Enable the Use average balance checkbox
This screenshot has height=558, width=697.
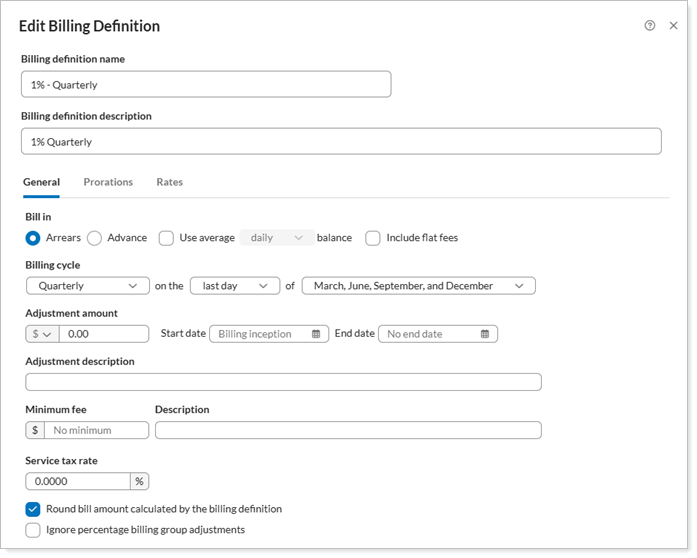tap(167, 238)
